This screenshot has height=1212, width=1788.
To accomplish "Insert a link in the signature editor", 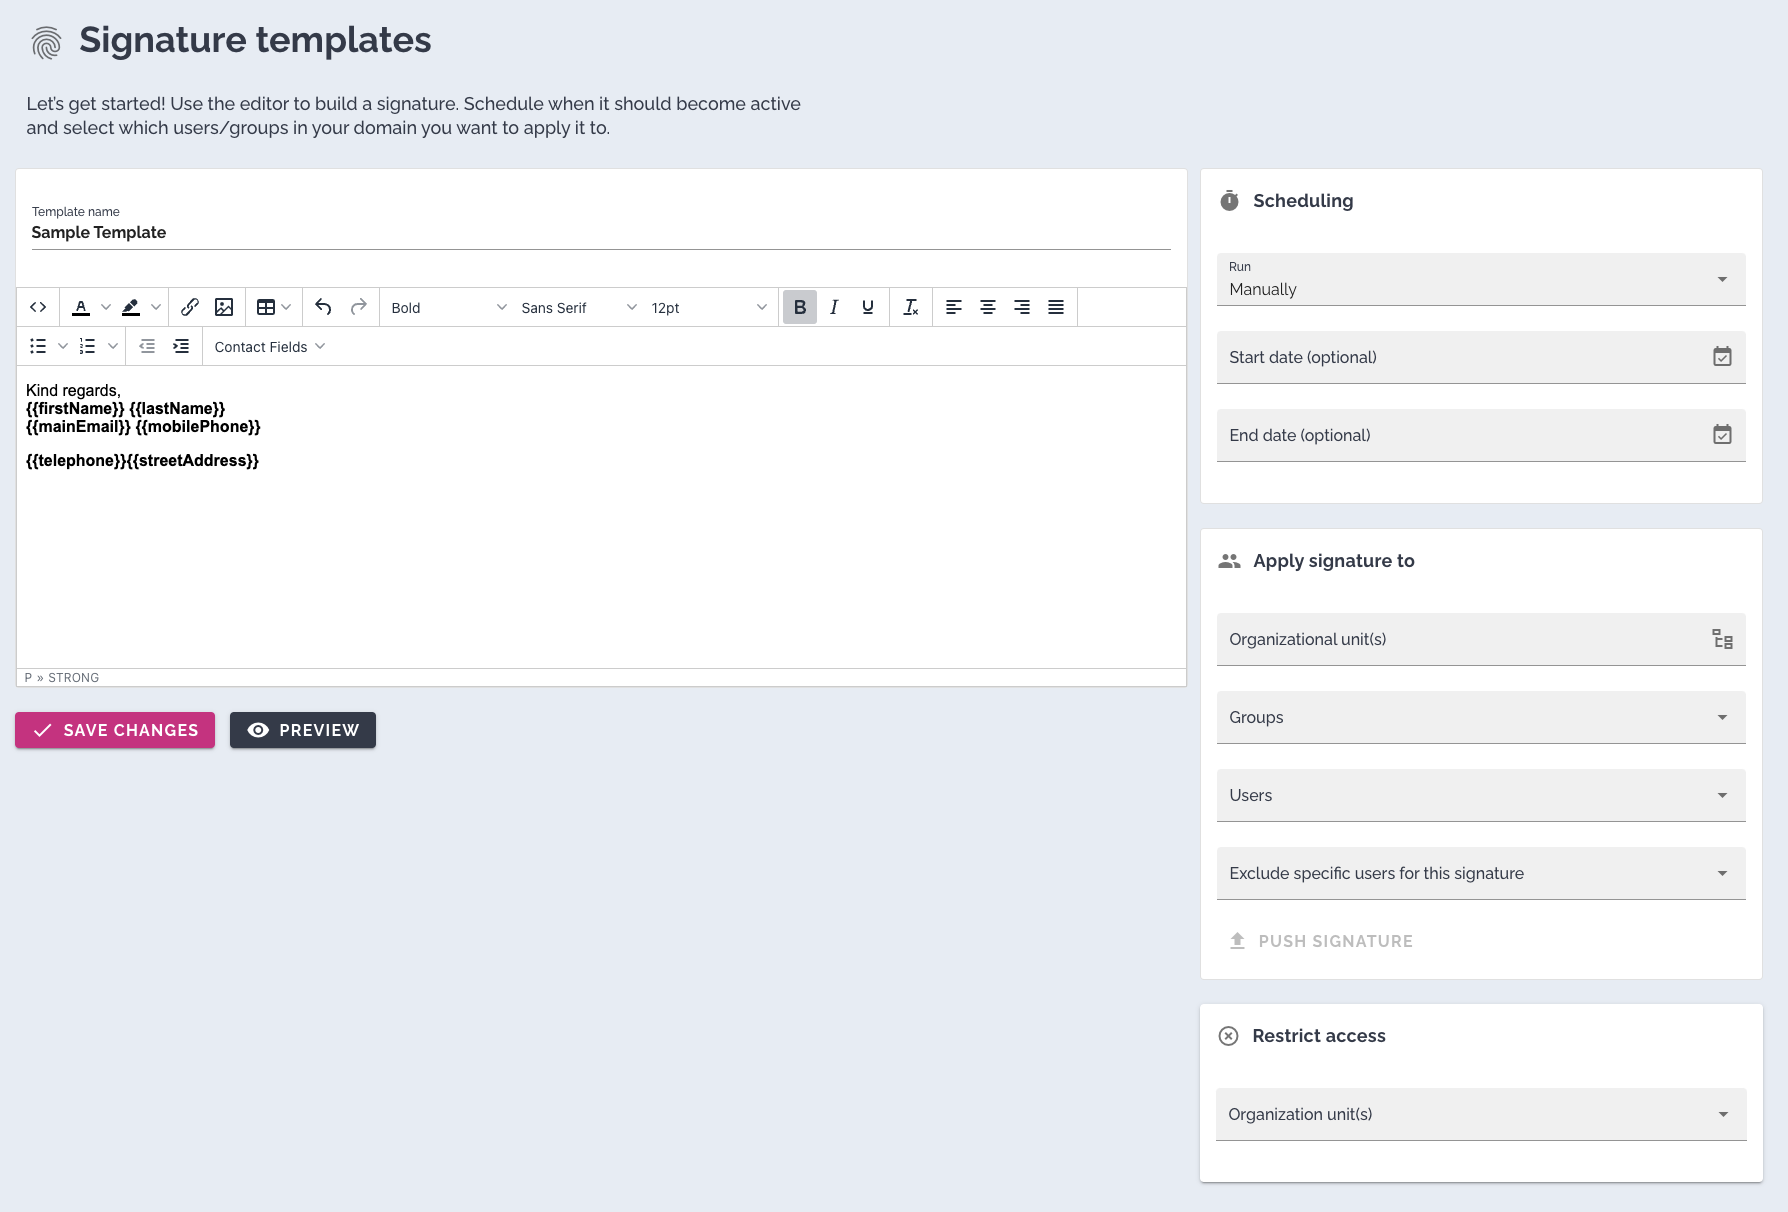I will 189,307.
